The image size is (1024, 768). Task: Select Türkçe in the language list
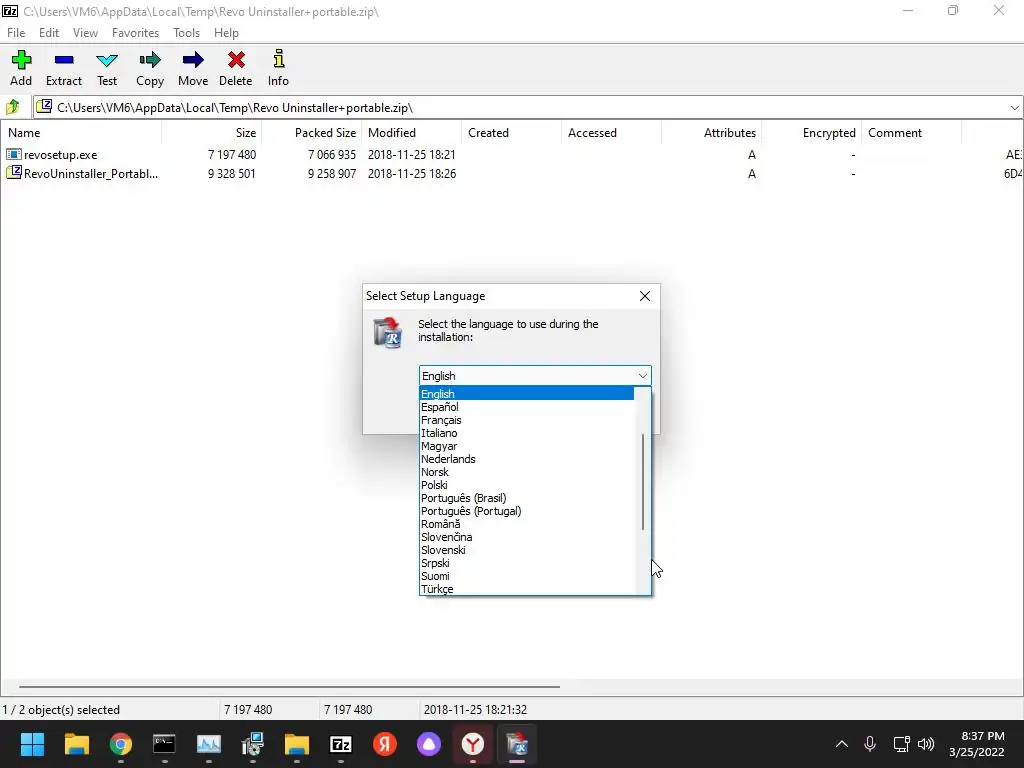526,589
